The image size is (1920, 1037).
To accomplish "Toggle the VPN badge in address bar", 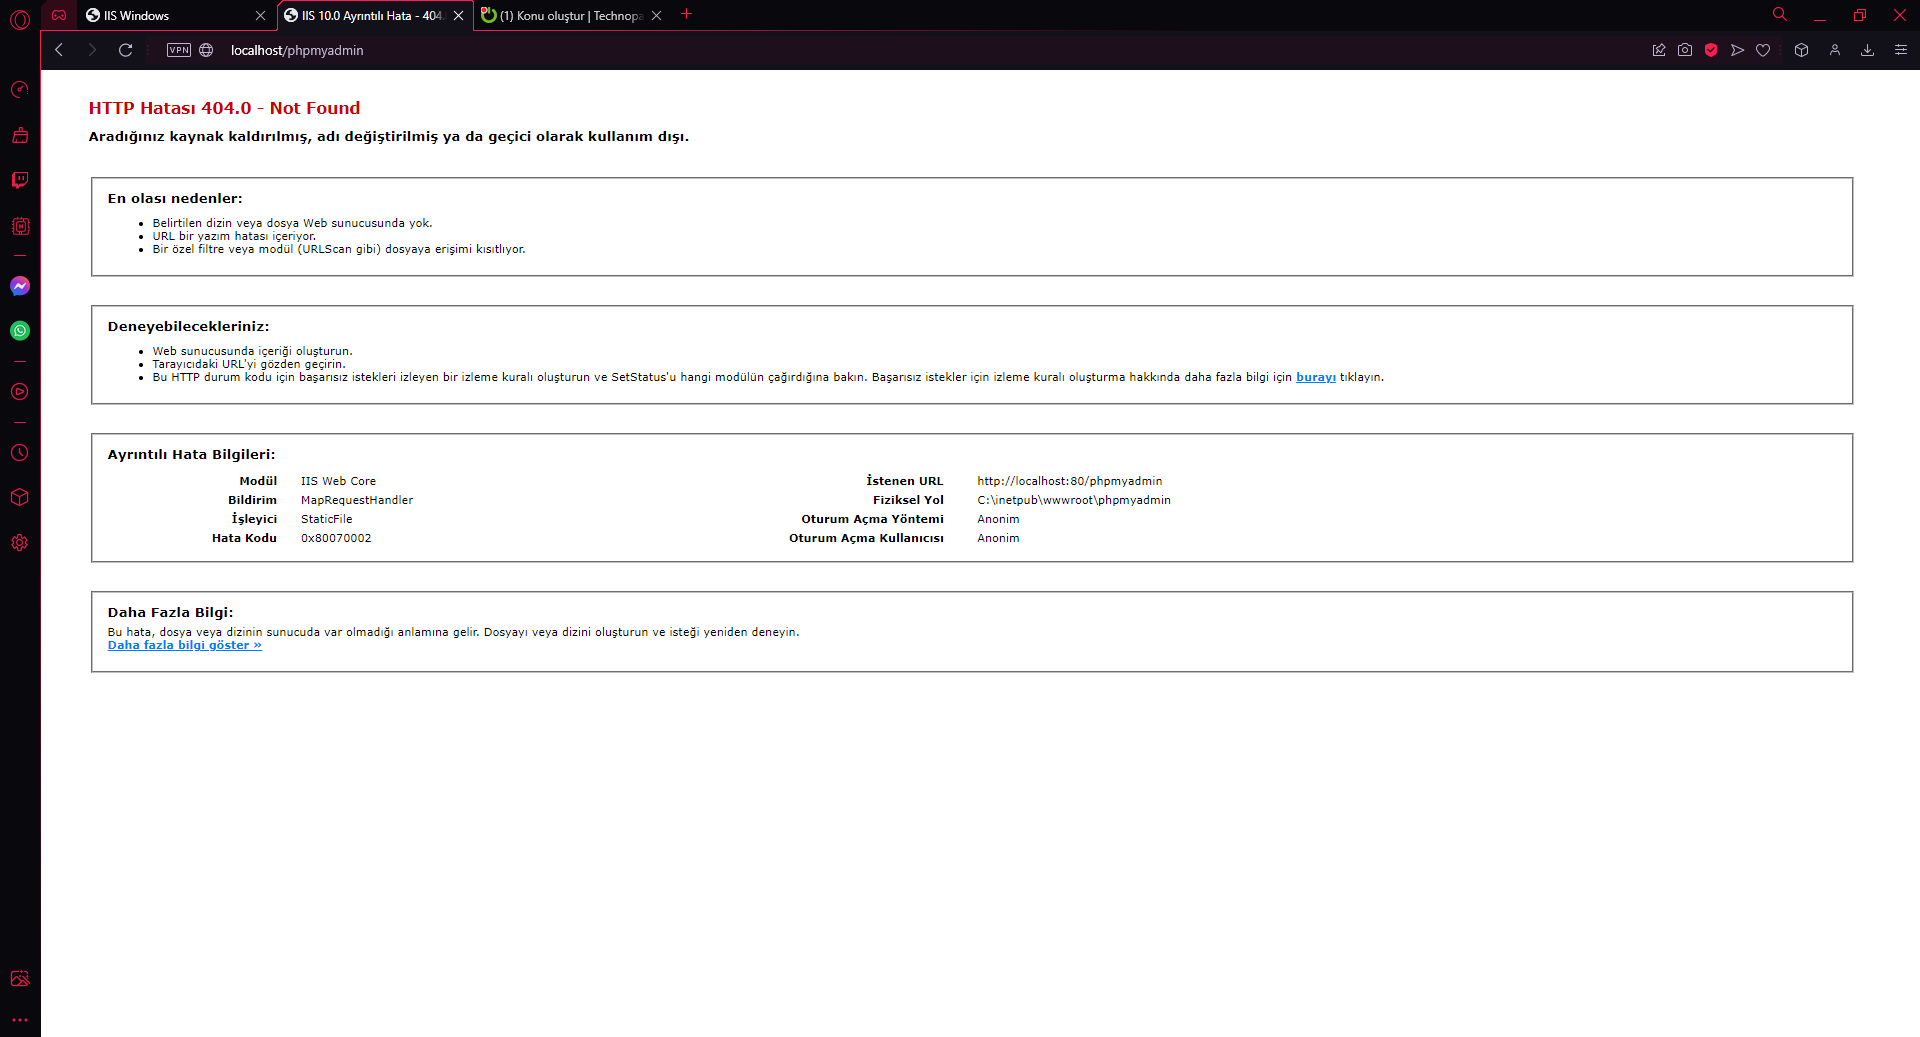I will point(179,50).
